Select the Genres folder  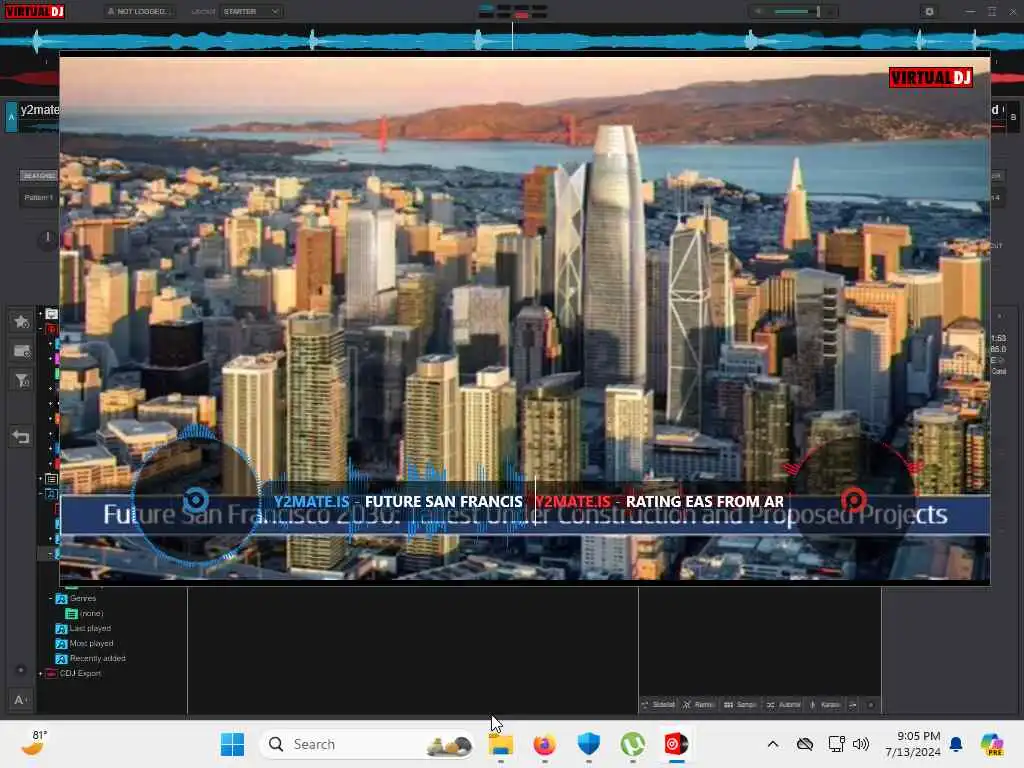[x=76, y=598]
